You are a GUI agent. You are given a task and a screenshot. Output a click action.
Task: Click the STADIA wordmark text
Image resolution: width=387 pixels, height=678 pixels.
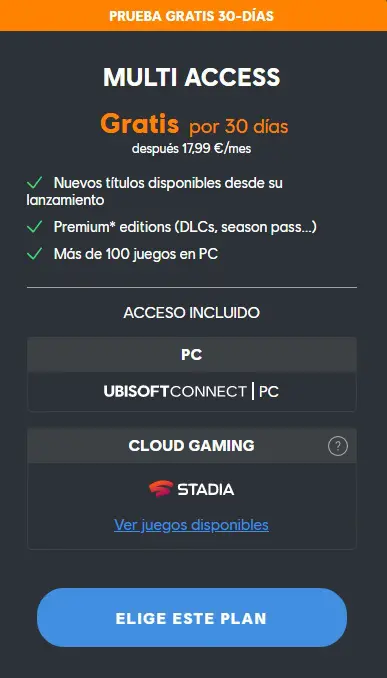click(206, 489)
